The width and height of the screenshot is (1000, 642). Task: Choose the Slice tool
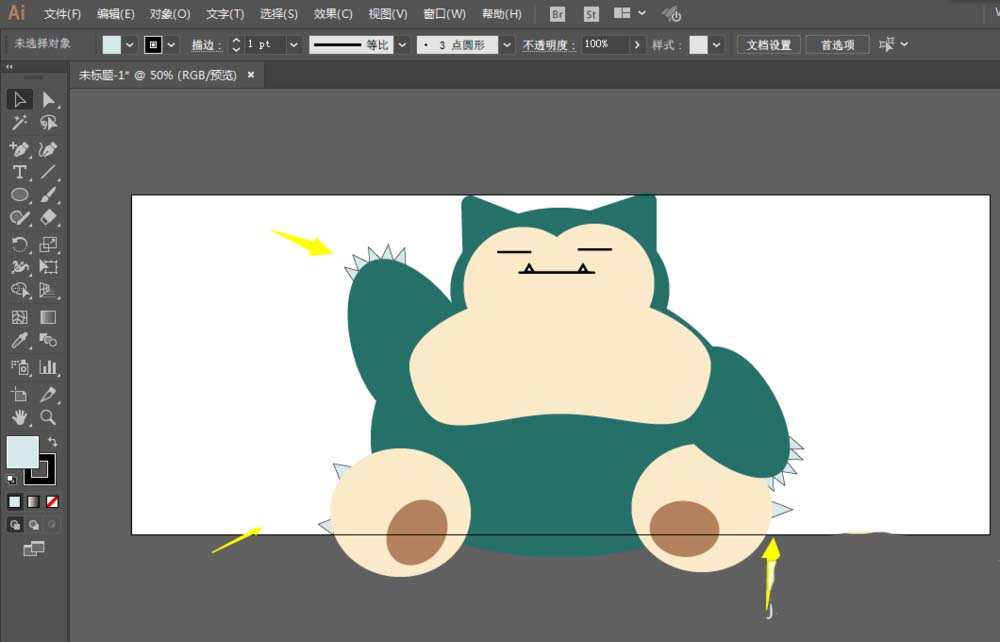click(x=48, y=395)
